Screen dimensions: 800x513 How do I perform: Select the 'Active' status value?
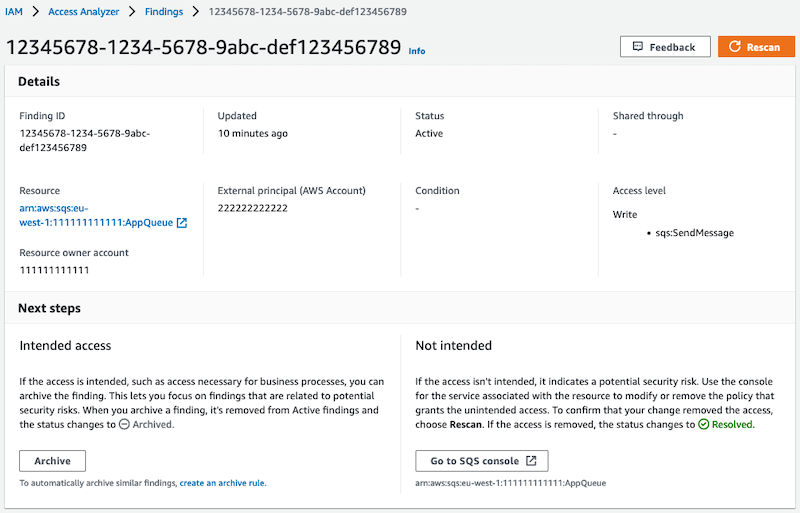429,133
